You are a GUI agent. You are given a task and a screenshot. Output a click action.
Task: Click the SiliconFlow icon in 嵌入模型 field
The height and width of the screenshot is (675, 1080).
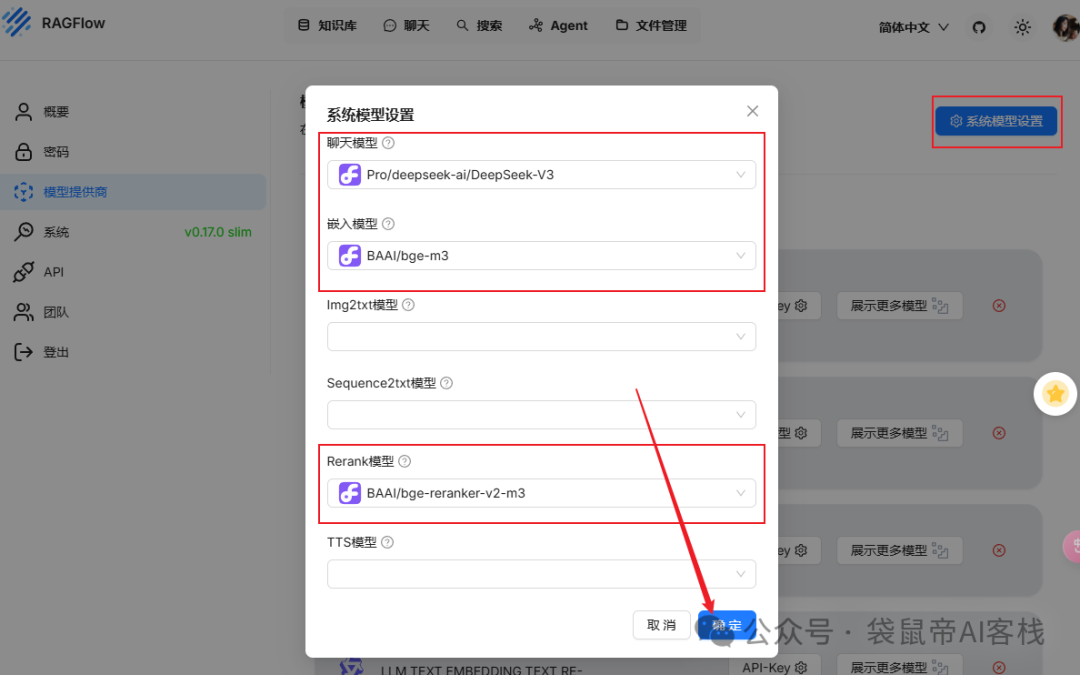point(350,256)
